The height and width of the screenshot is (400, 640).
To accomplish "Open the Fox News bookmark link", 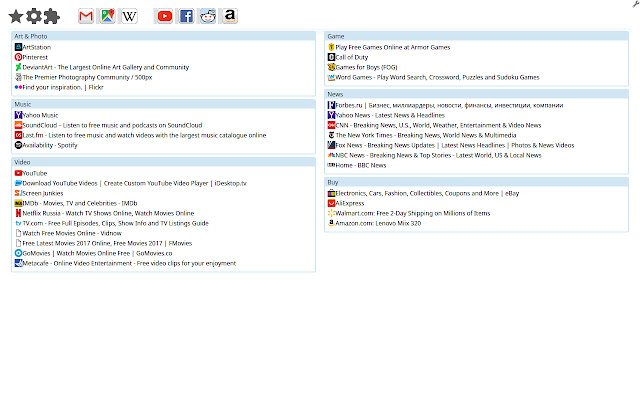I will [x=455, y=145].
